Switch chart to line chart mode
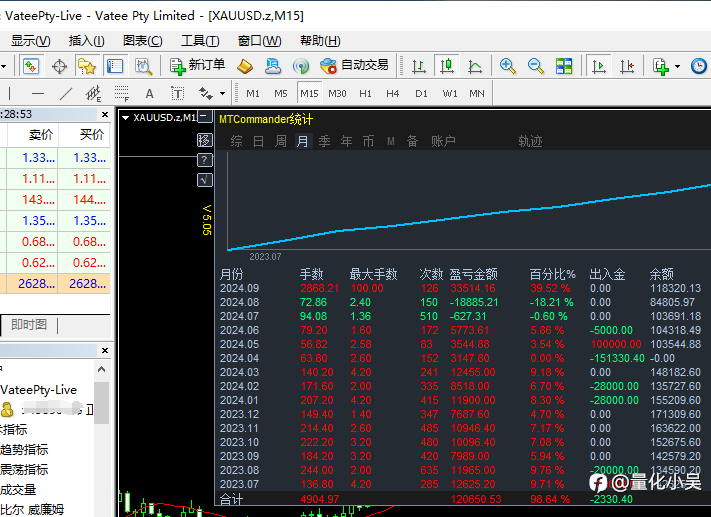The width and height of the screenshot is (711, 517). tap(475, 67)
